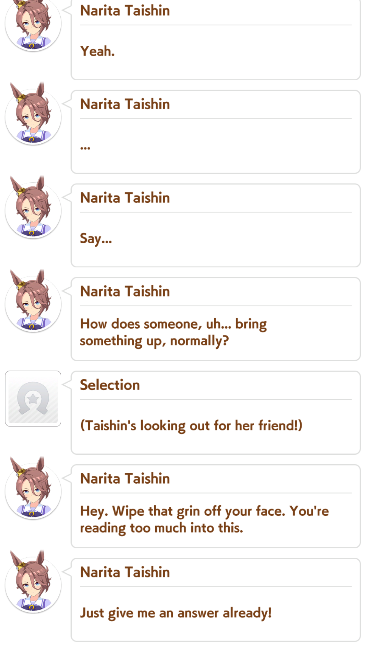Click the Narita Taishin name above "Just give me"
This screenshot has height=645, width=365.
coord(125,572)
